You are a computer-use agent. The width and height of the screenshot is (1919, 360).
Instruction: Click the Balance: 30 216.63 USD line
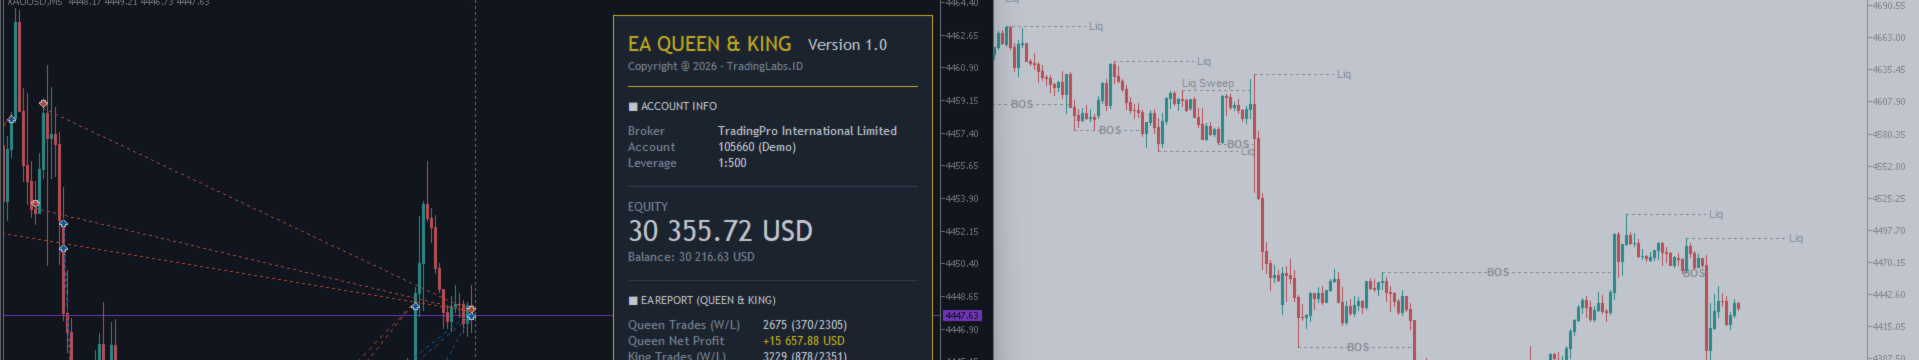coord(691,257)
